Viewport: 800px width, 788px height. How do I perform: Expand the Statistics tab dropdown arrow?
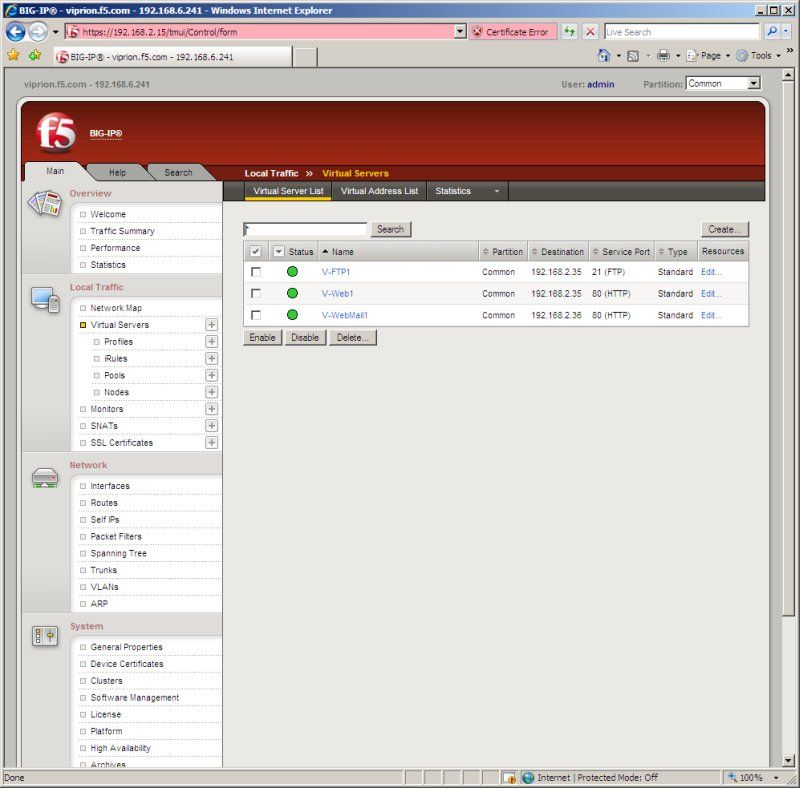[496, 191]
